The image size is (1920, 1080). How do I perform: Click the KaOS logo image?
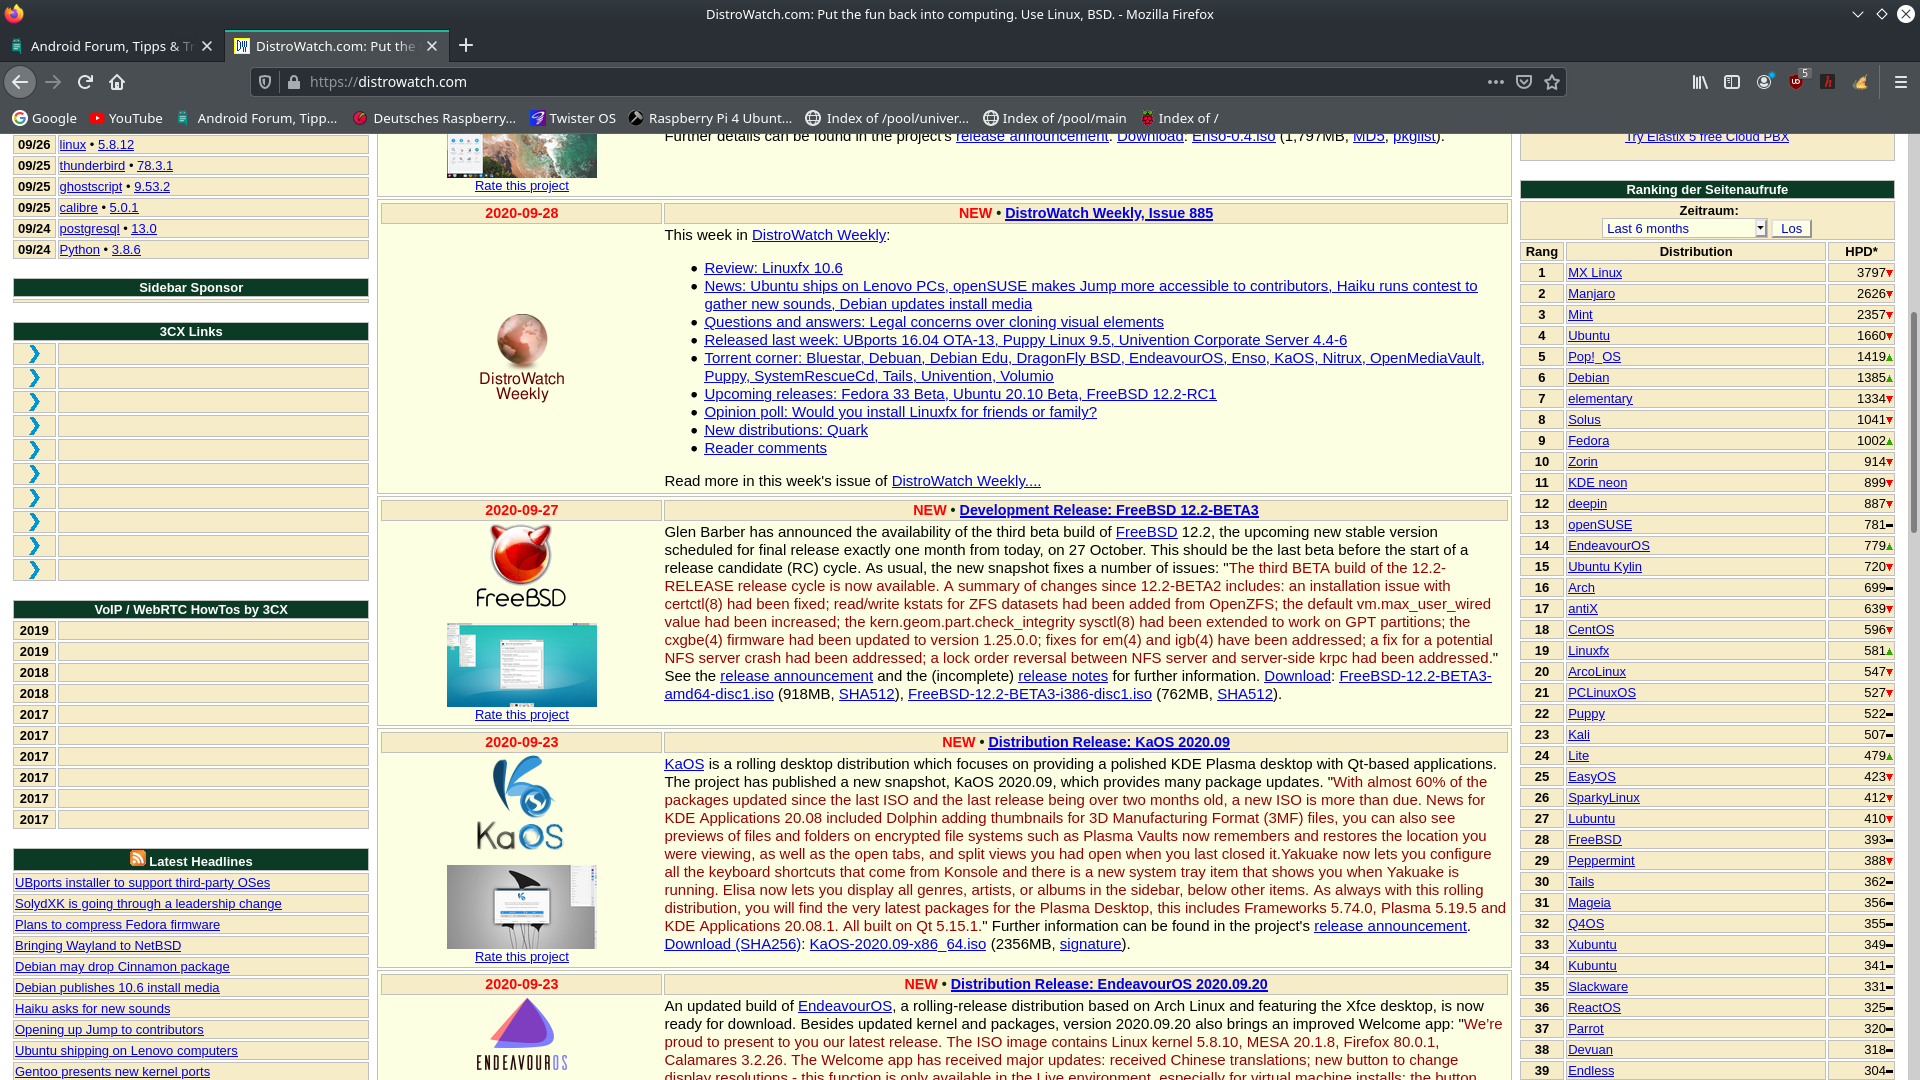point(520,803)
